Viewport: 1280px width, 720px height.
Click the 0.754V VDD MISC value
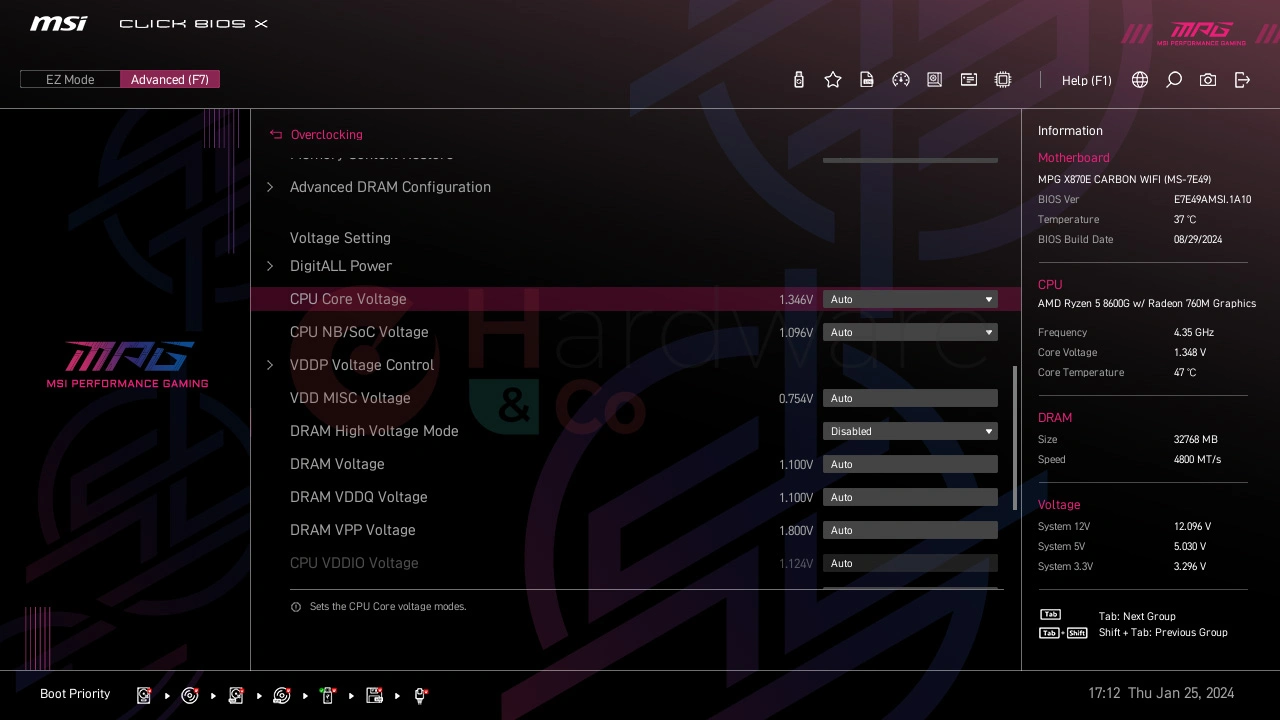pyautogui.click(x=796, y=399)
